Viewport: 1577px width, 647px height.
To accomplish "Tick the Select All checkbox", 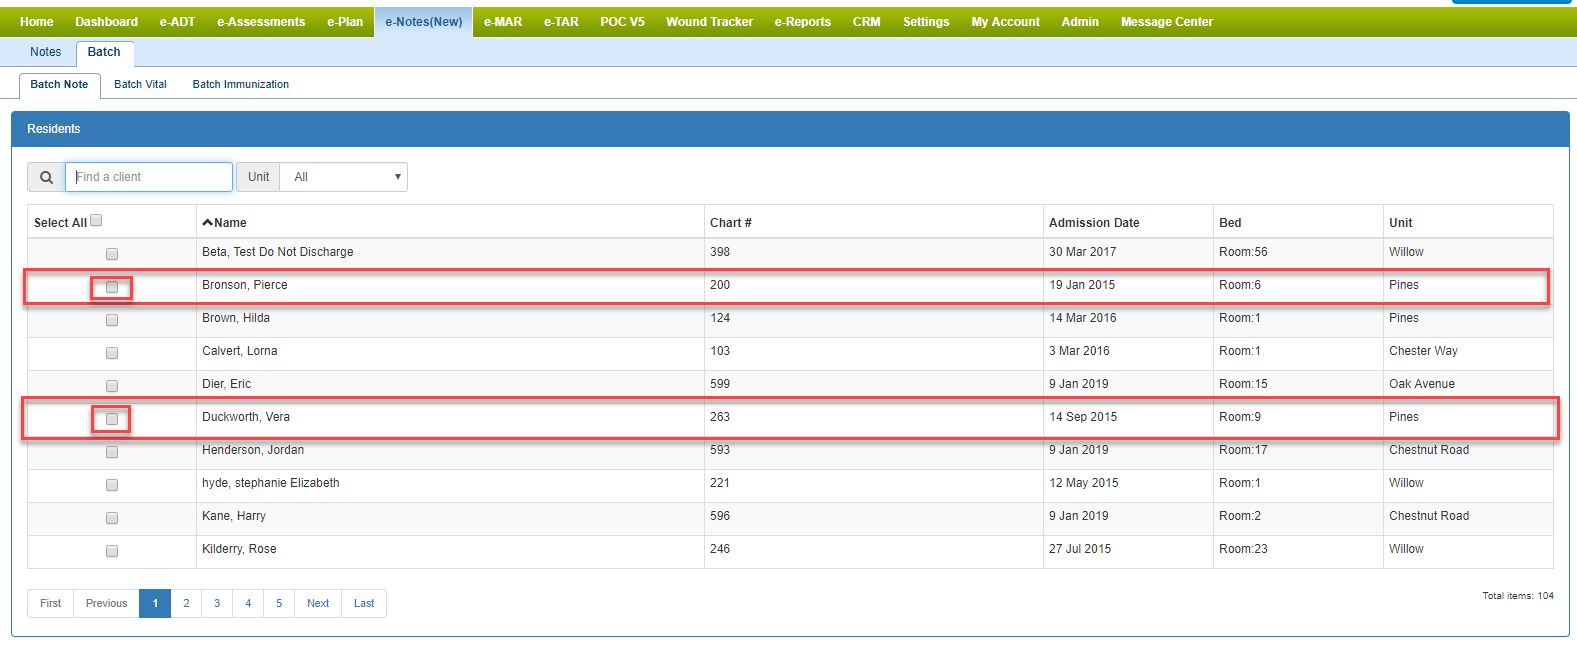I will 96,221.
